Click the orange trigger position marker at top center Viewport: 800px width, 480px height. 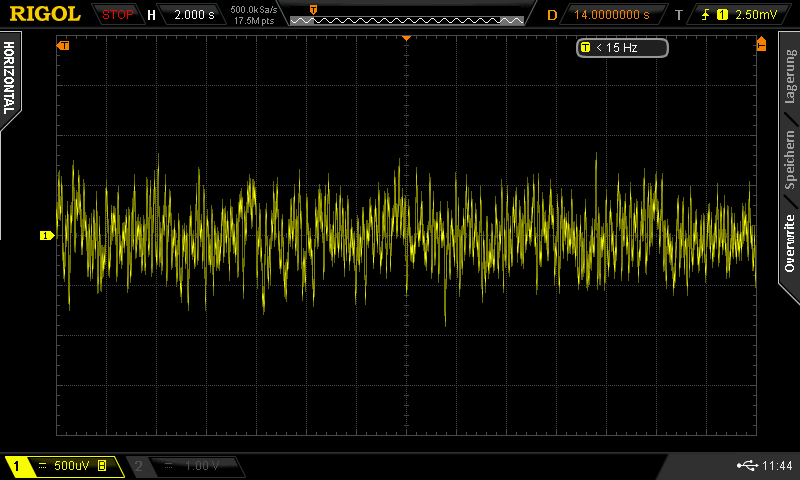(407, 38)
